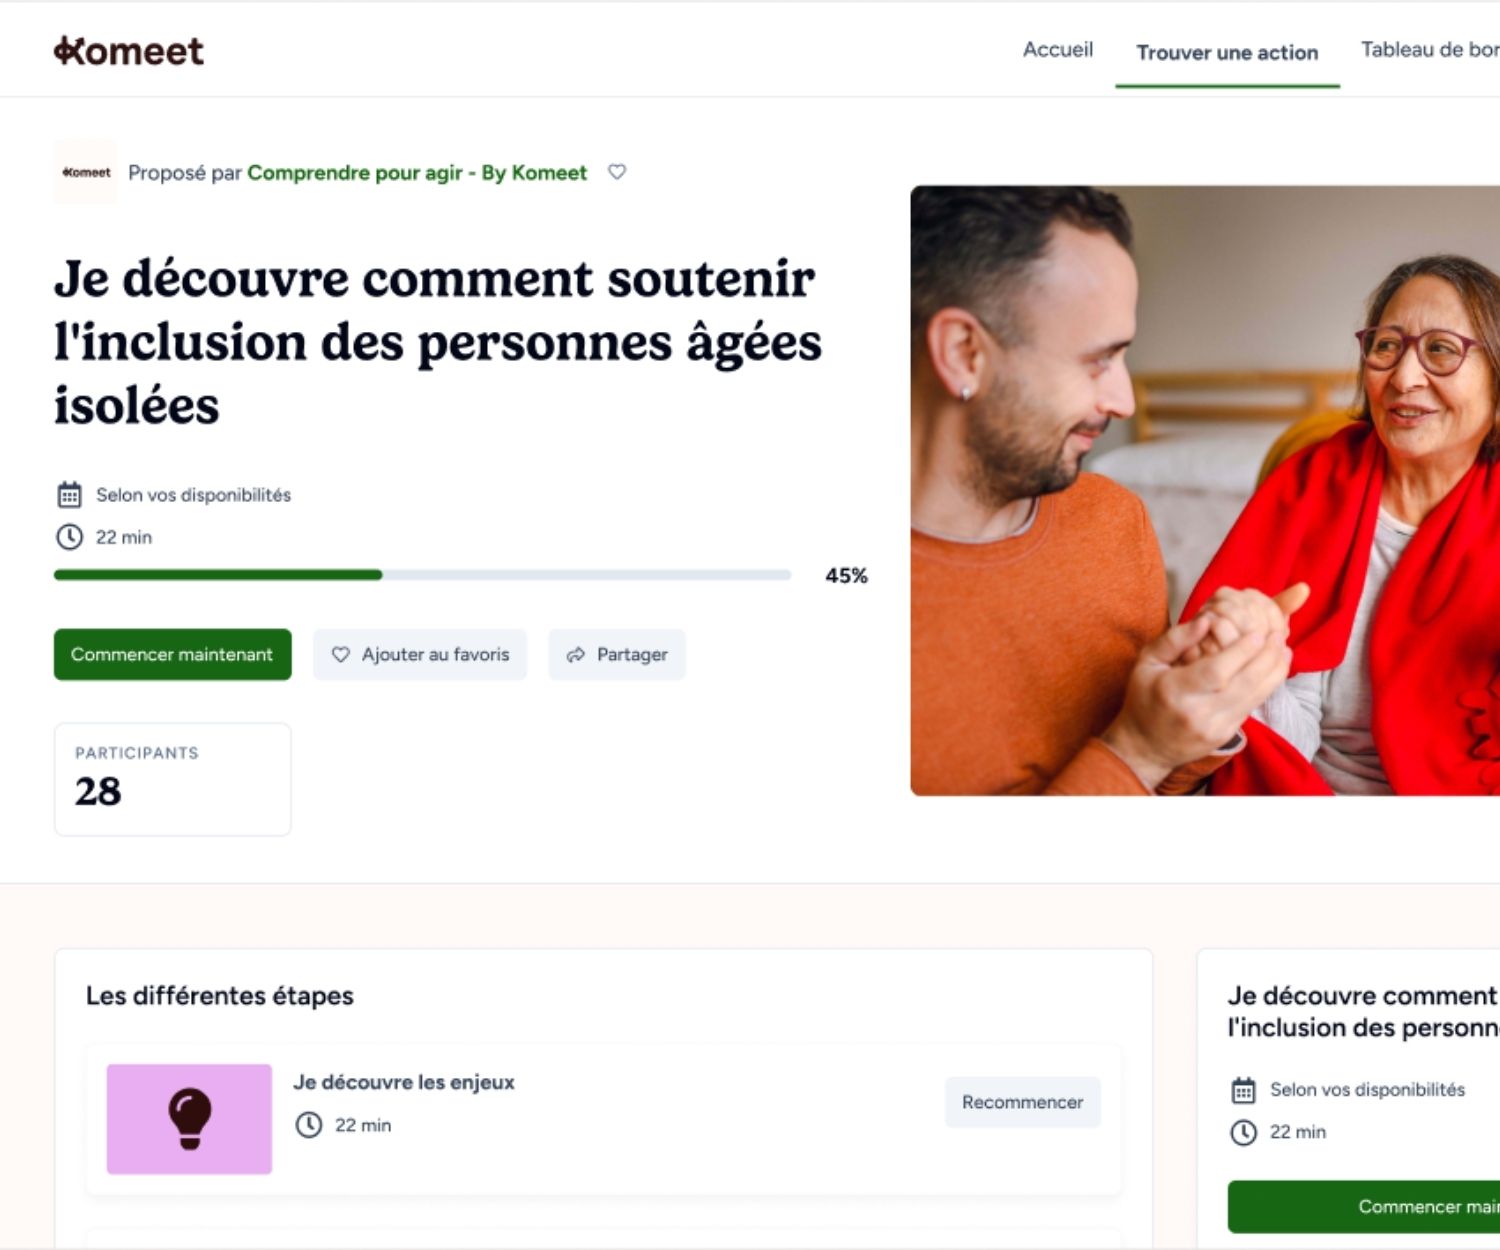Click the Recommencer button
1500x1250 pixels.
(1022, 1102)
